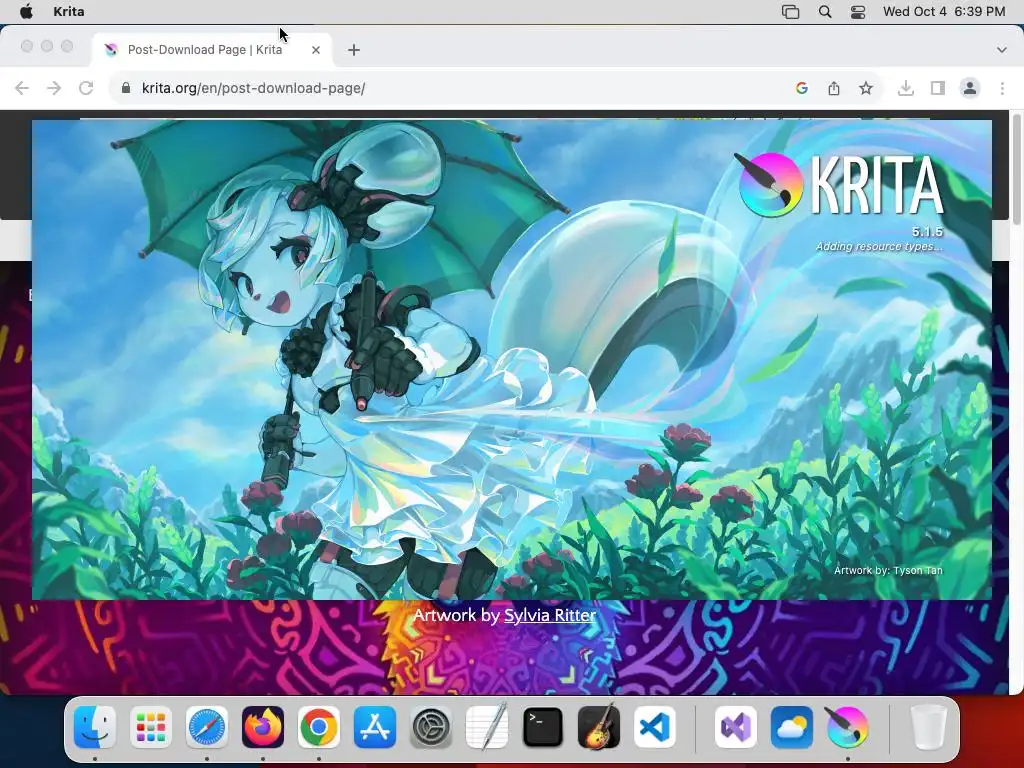Launch Firefox from the dock
Image resolution: width=1024 pixels, height=768 pixels.
263,727
